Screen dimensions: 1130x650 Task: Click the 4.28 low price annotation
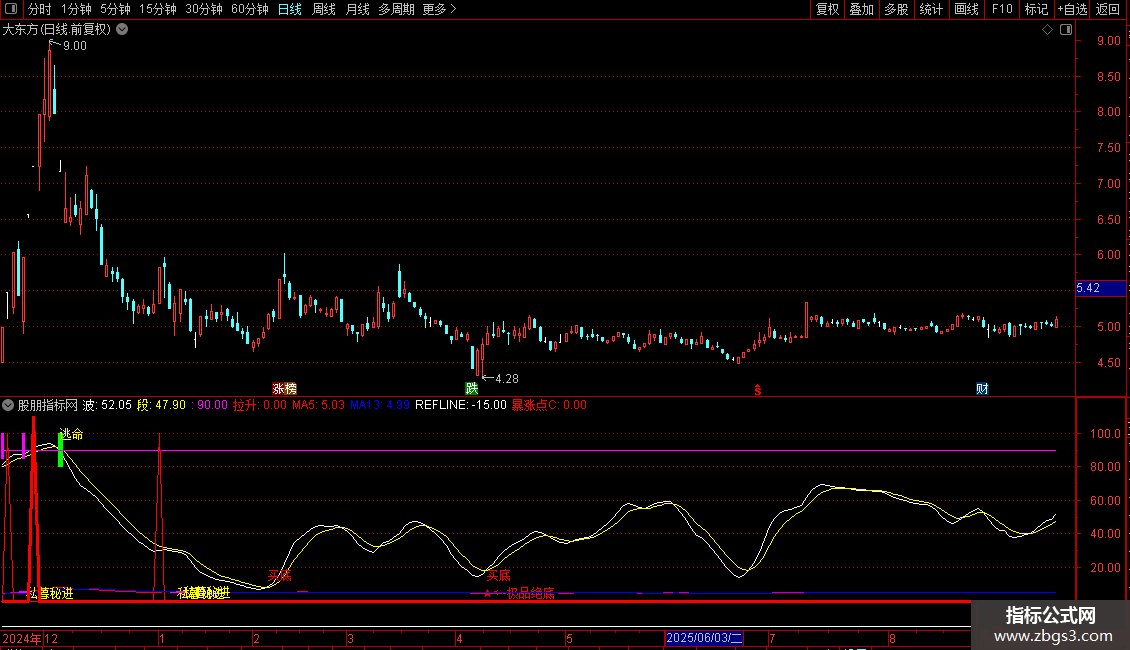tap(507, 378)
